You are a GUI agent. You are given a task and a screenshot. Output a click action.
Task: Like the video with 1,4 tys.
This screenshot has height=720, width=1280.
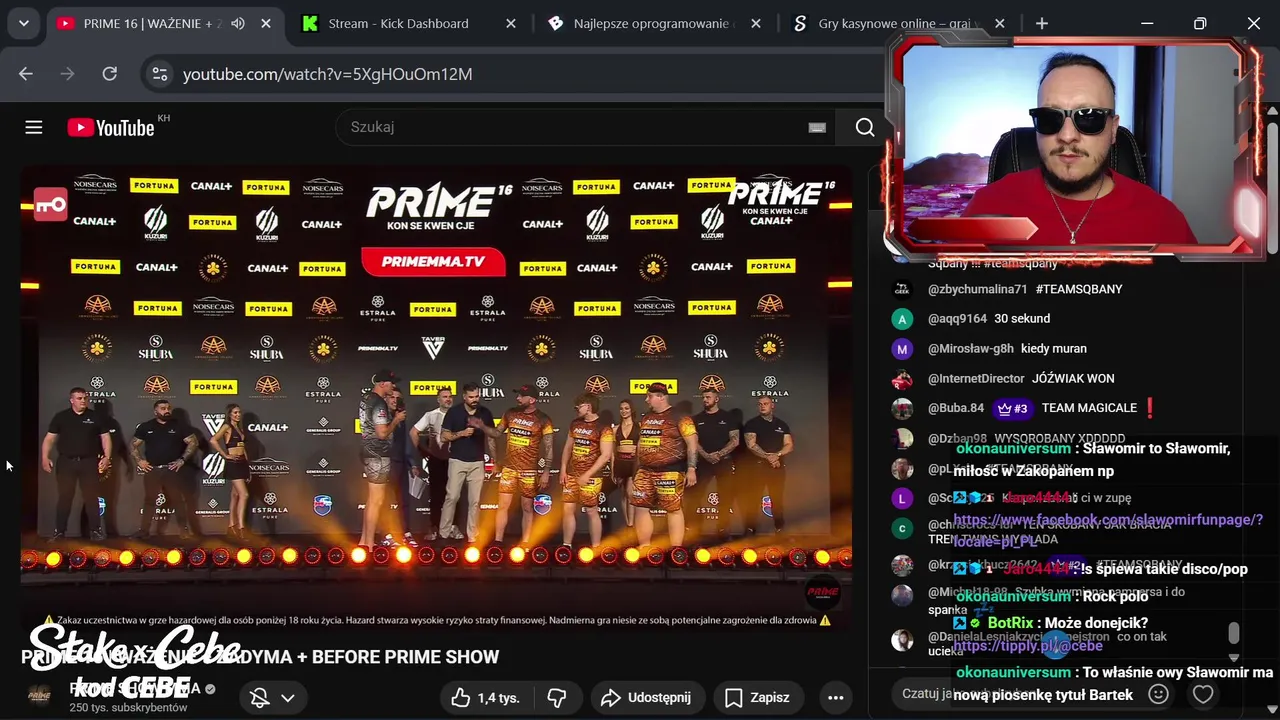point(485,698)
